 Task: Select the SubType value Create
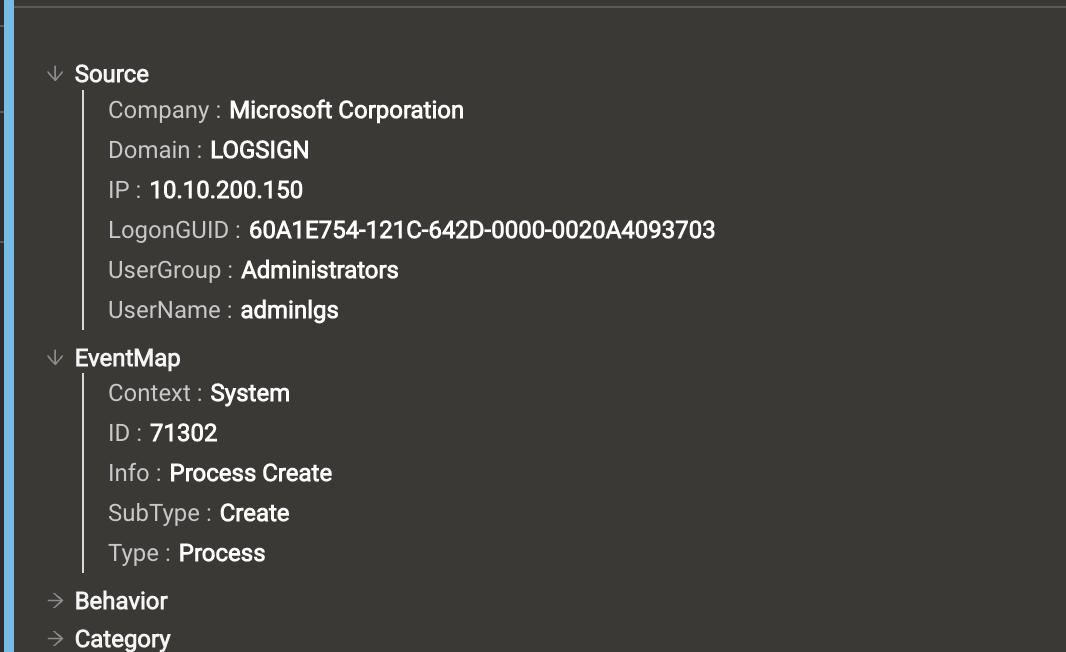click(x=255, y=513)
